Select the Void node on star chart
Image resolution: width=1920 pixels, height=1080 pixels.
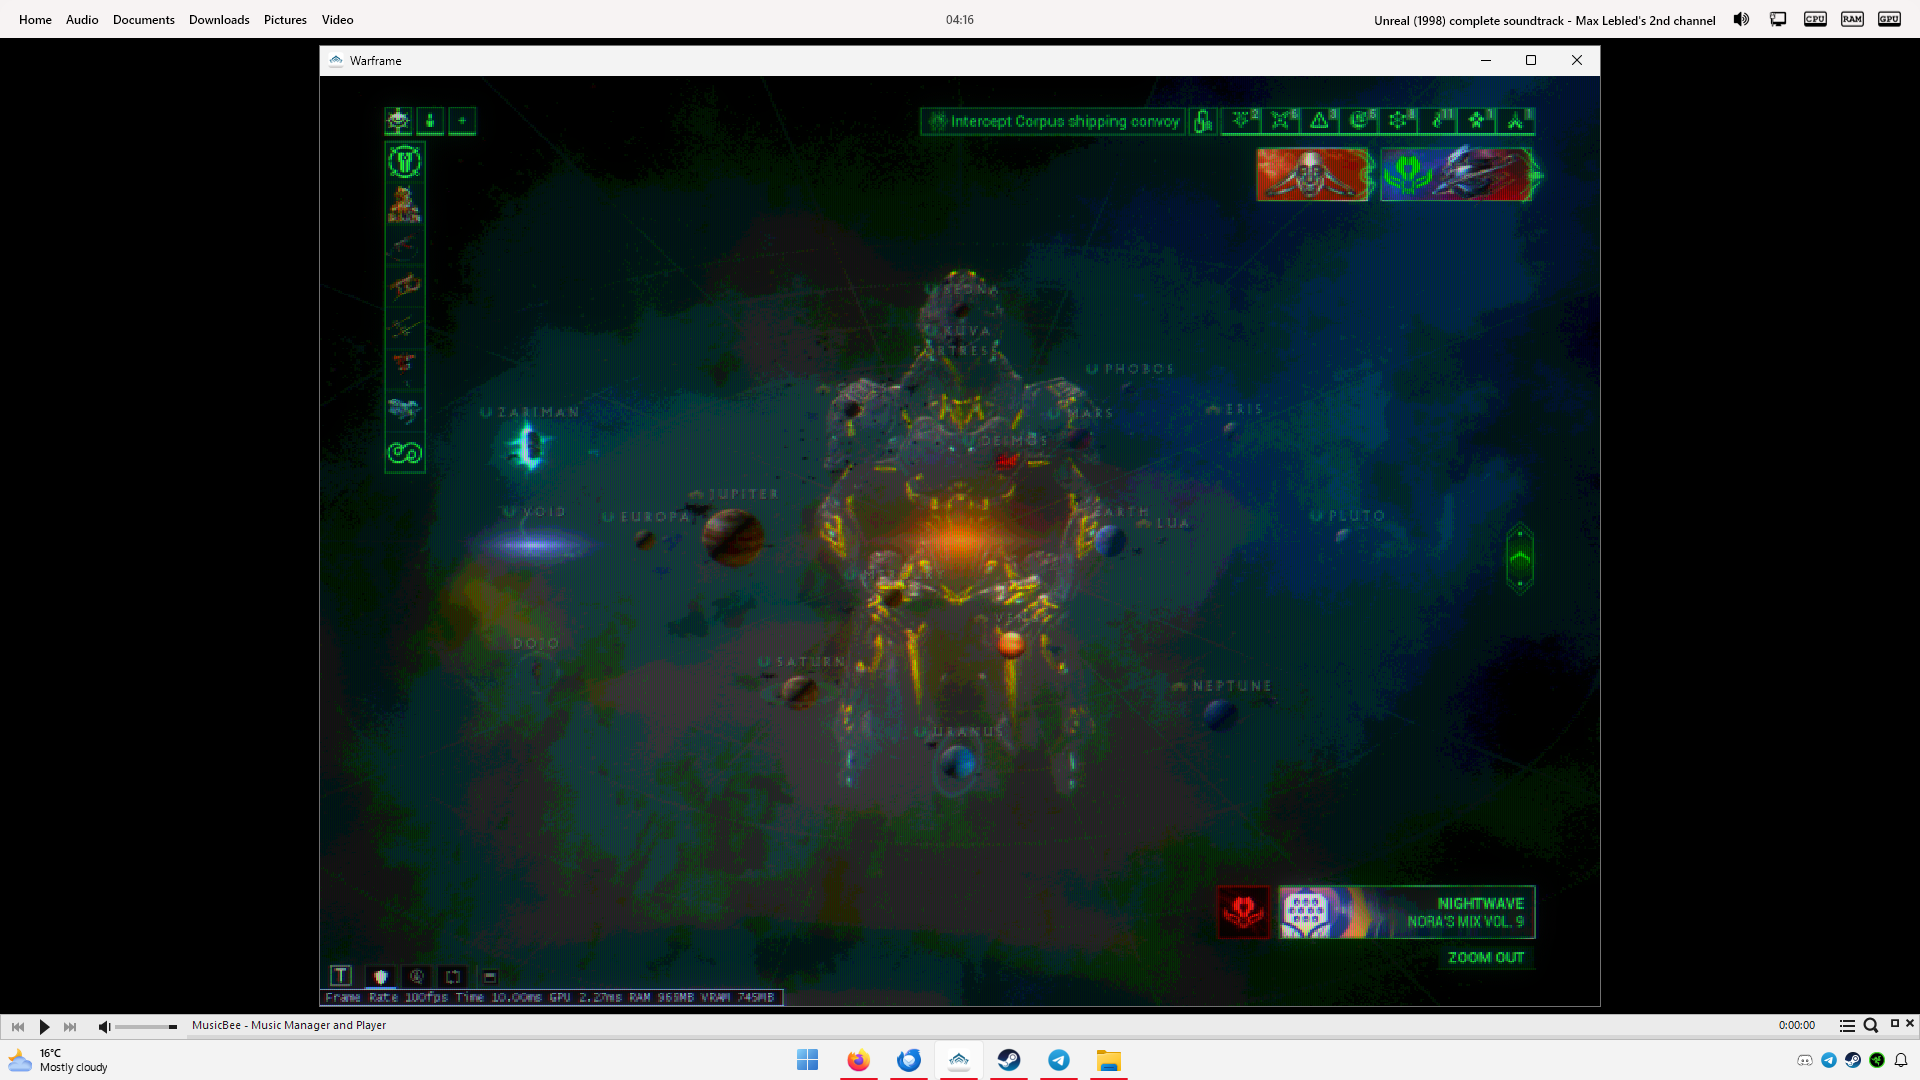click(x=535, y=545)
